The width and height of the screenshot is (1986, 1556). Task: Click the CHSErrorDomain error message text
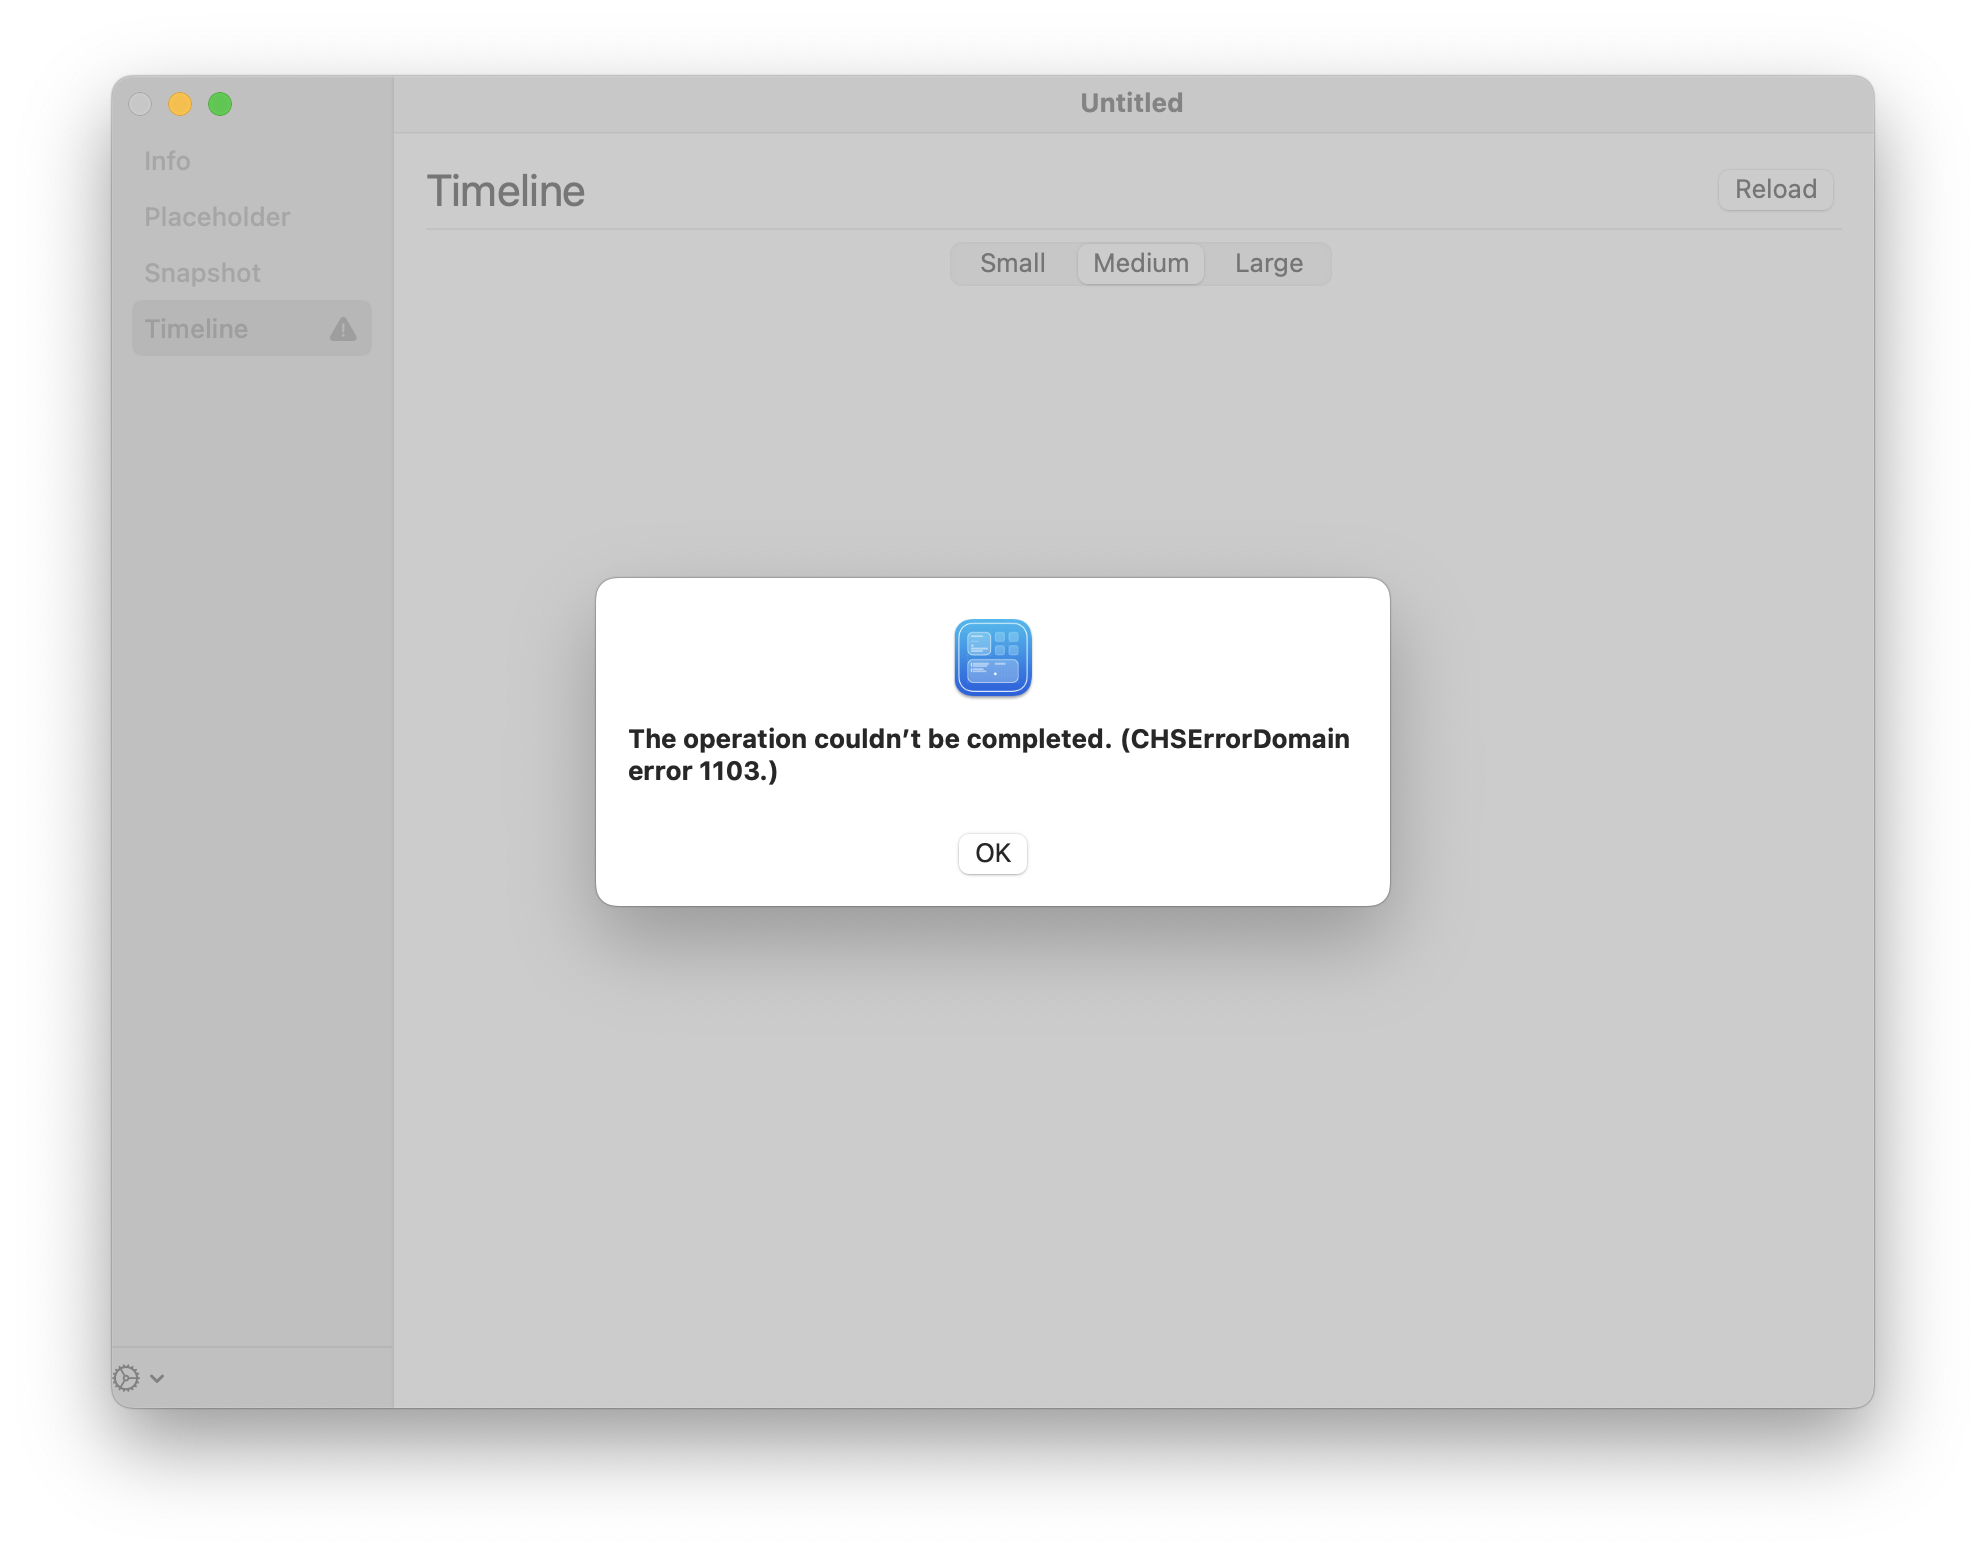click(x=988, y=754)
